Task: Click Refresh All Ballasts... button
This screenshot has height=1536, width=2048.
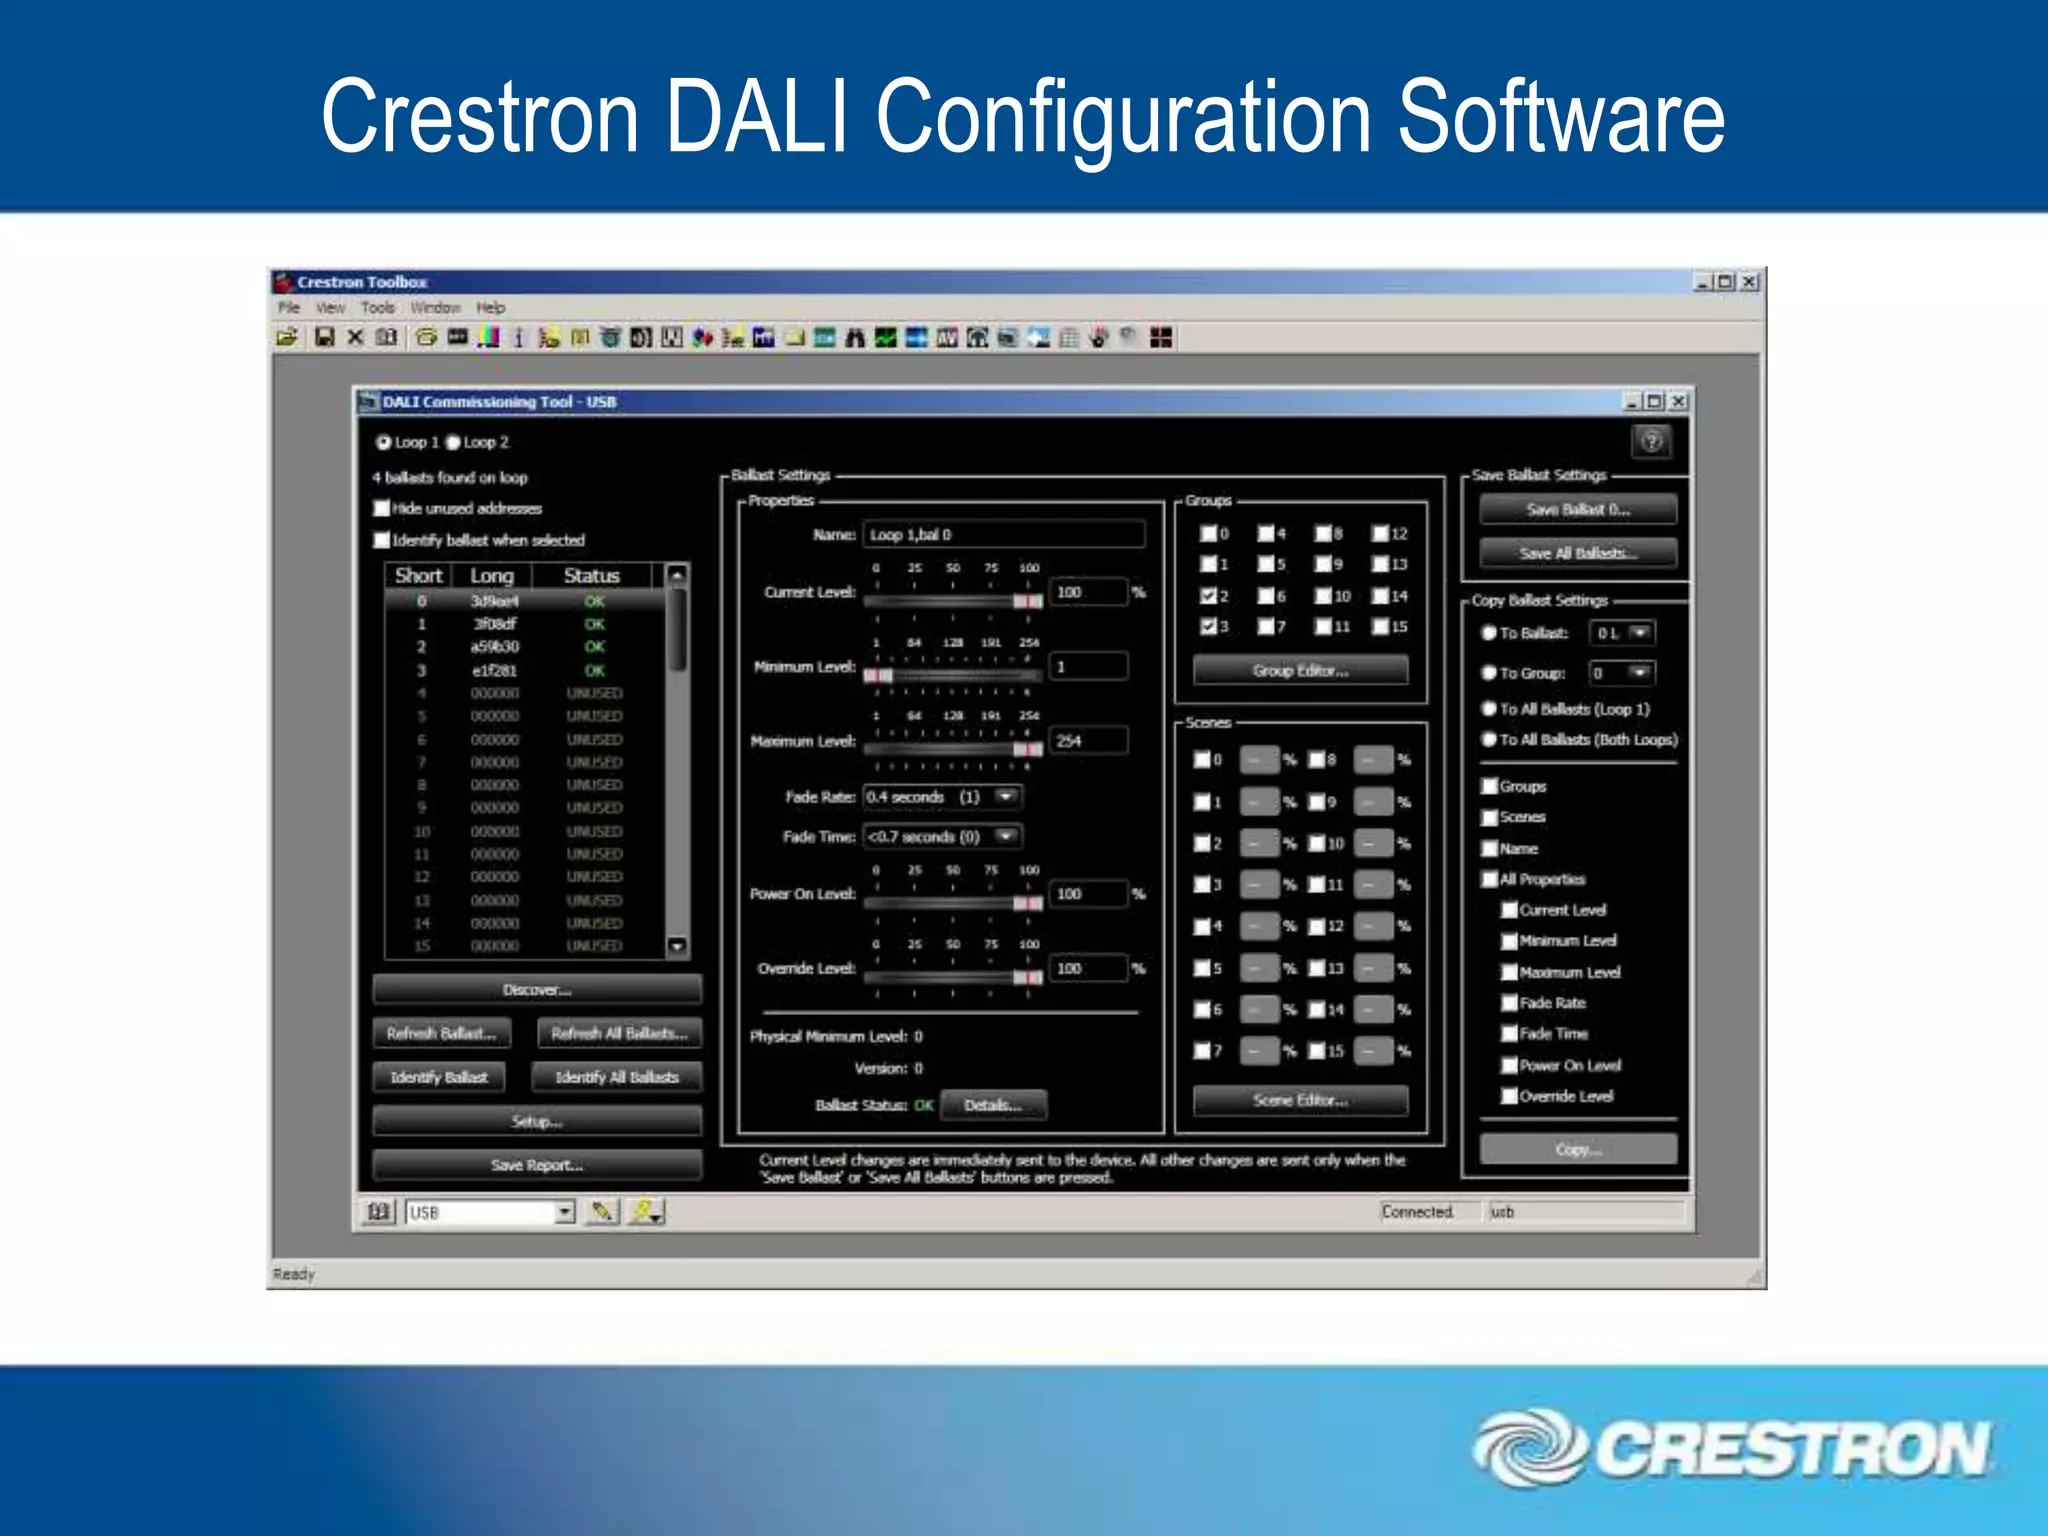Action: pos(620,1034)
